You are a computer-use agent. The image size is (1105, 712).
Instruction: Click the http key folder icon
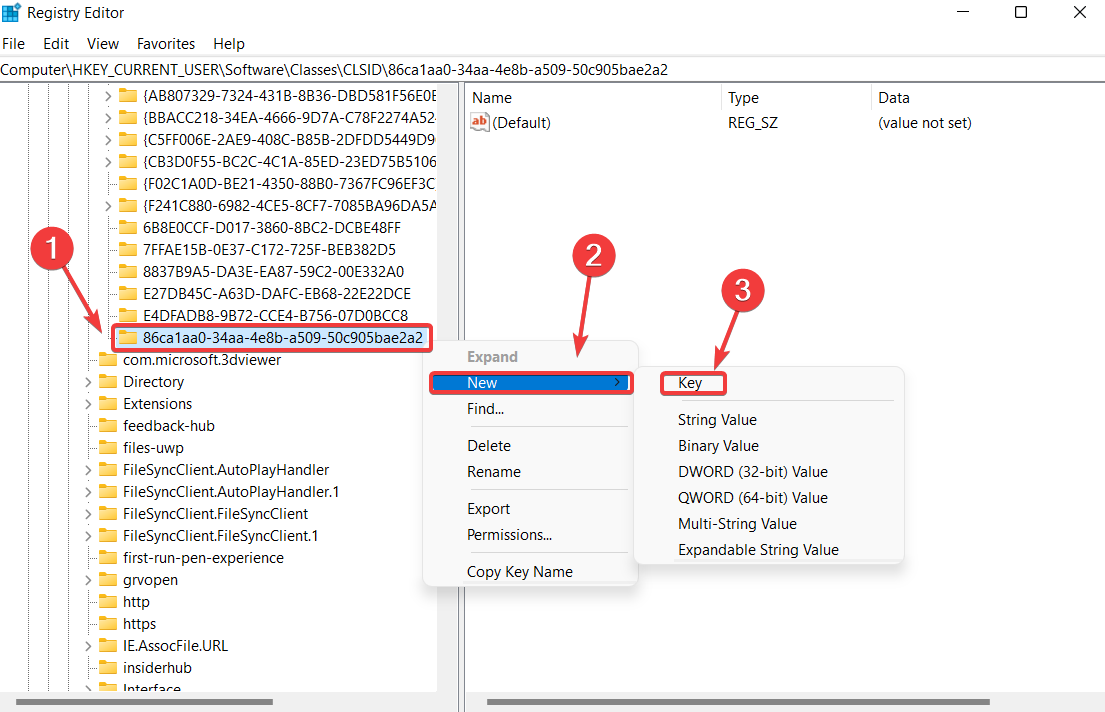point(110,601)
